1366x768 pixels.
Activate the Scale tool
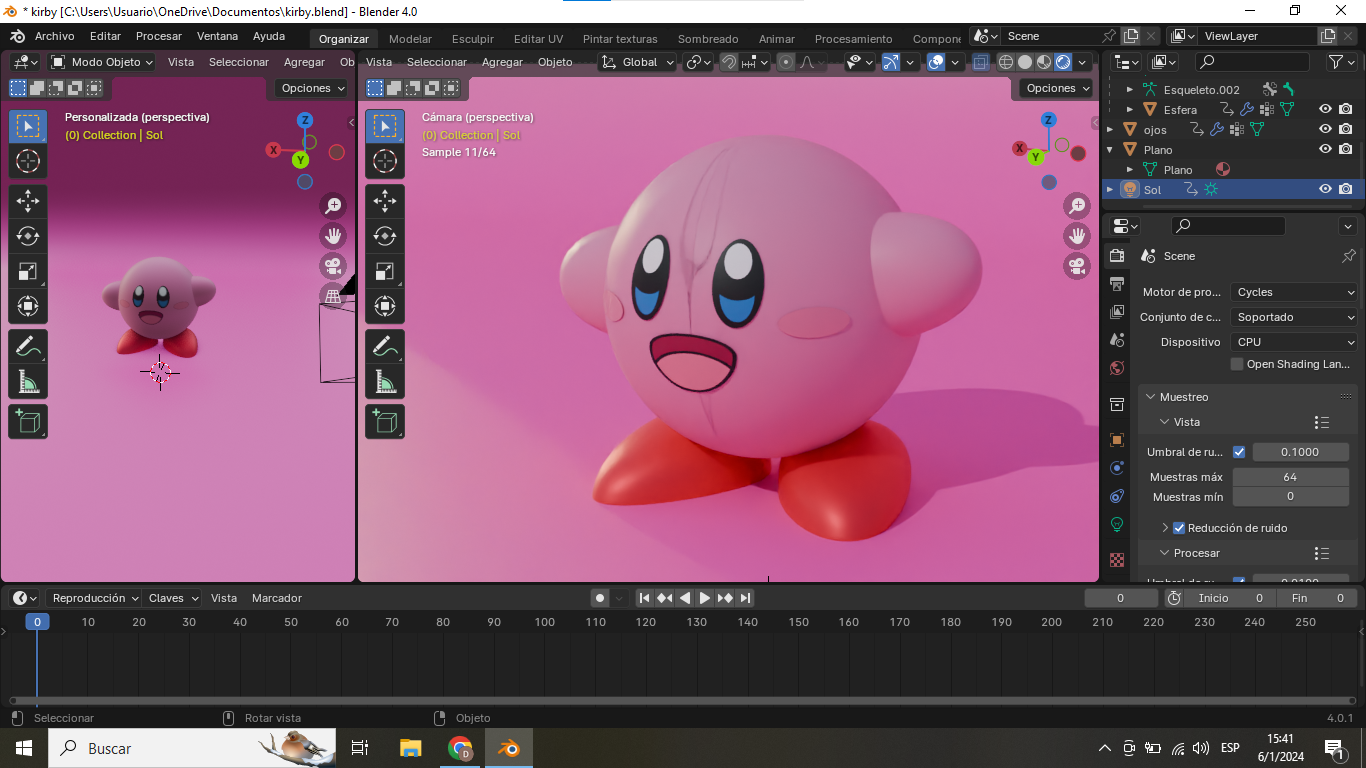coord(28,270)
